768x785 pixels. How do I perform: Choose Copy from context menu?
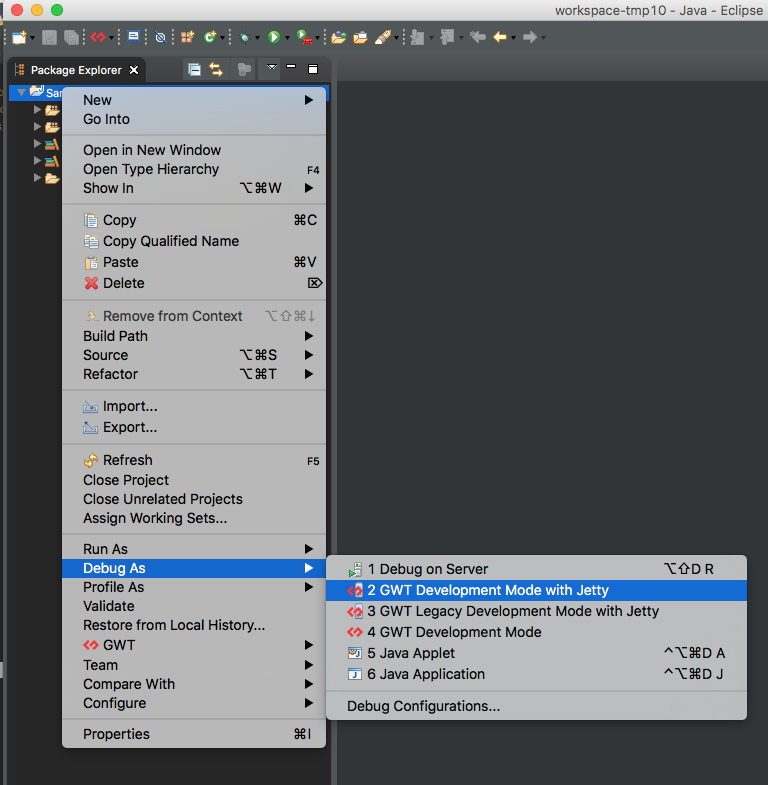pos(194,220)
